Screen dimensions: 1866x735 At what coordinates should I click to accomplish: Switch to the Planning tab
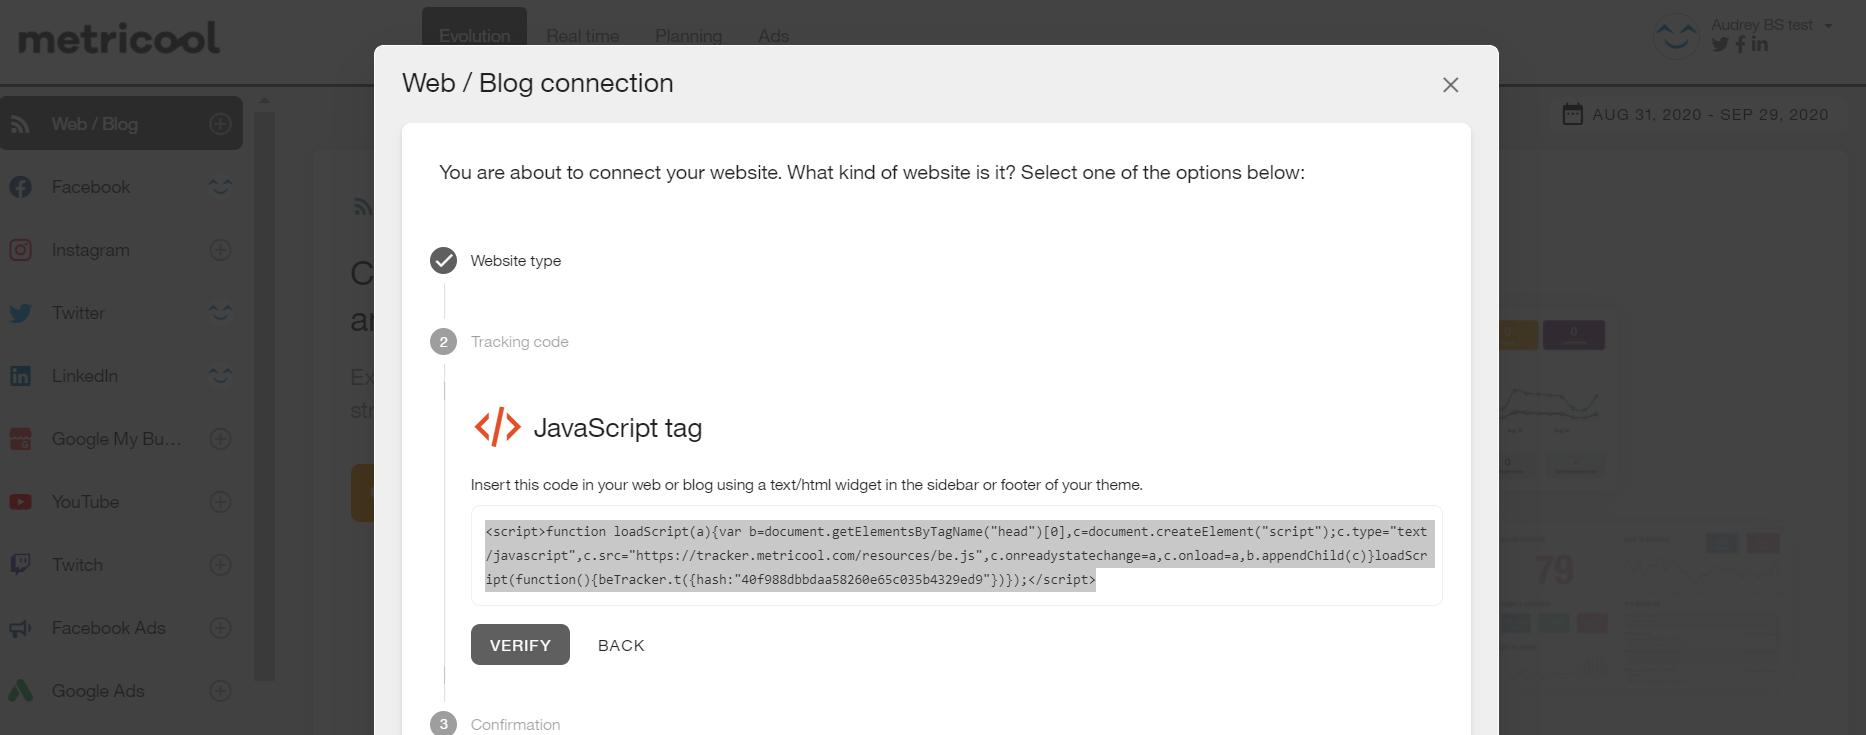(x=688, y=36)
